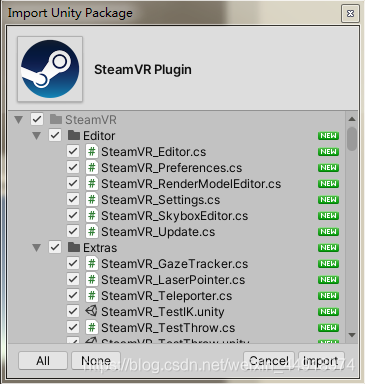Viewport: 365px width, 384px height.
Task: Click the C# script icon beside SteamVR_RenderModelEditor.cs
Action: [92, 183]
